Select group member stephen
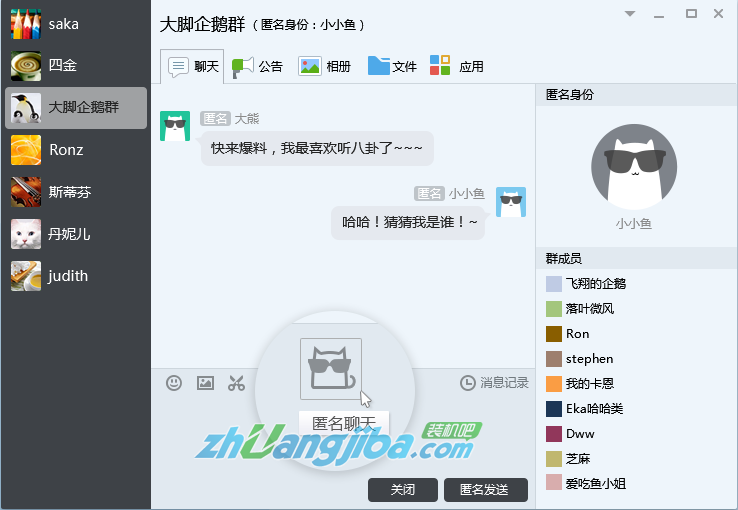The image size is (738, 510). (x=589, y=359)
